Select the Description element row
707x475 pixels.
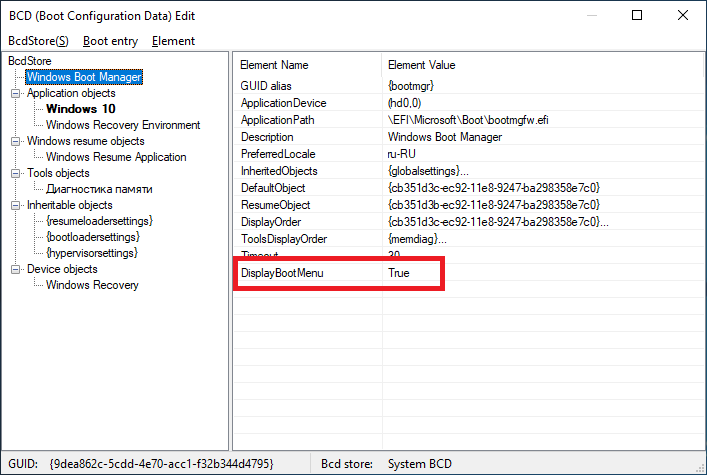(469, 137)
